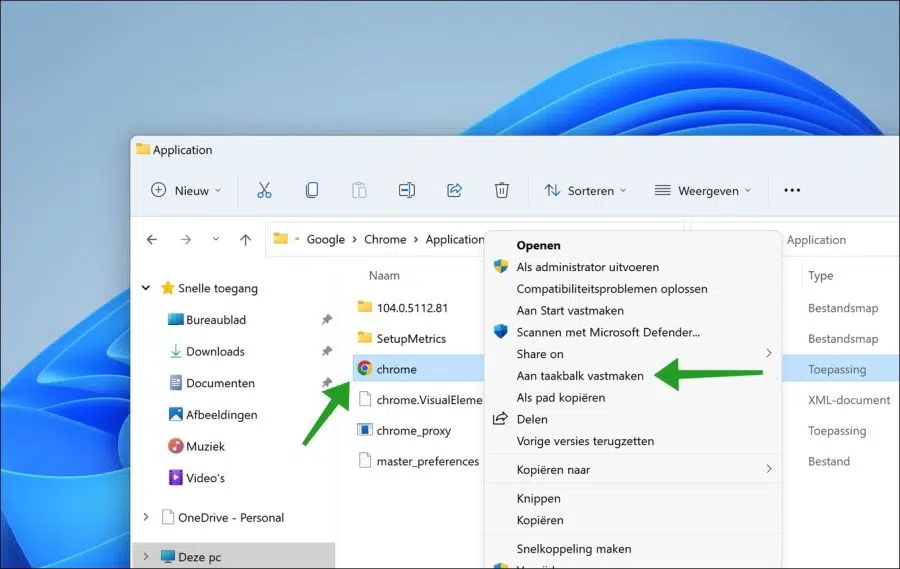Viewport: 900px width, 569px height.
Task: Click Application in the breadcrumb path
Action: click(455, 239)
